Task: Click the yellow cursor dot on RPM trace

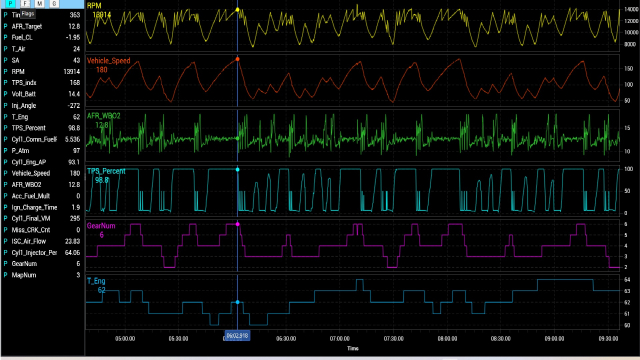Action: tap(238, 10)
